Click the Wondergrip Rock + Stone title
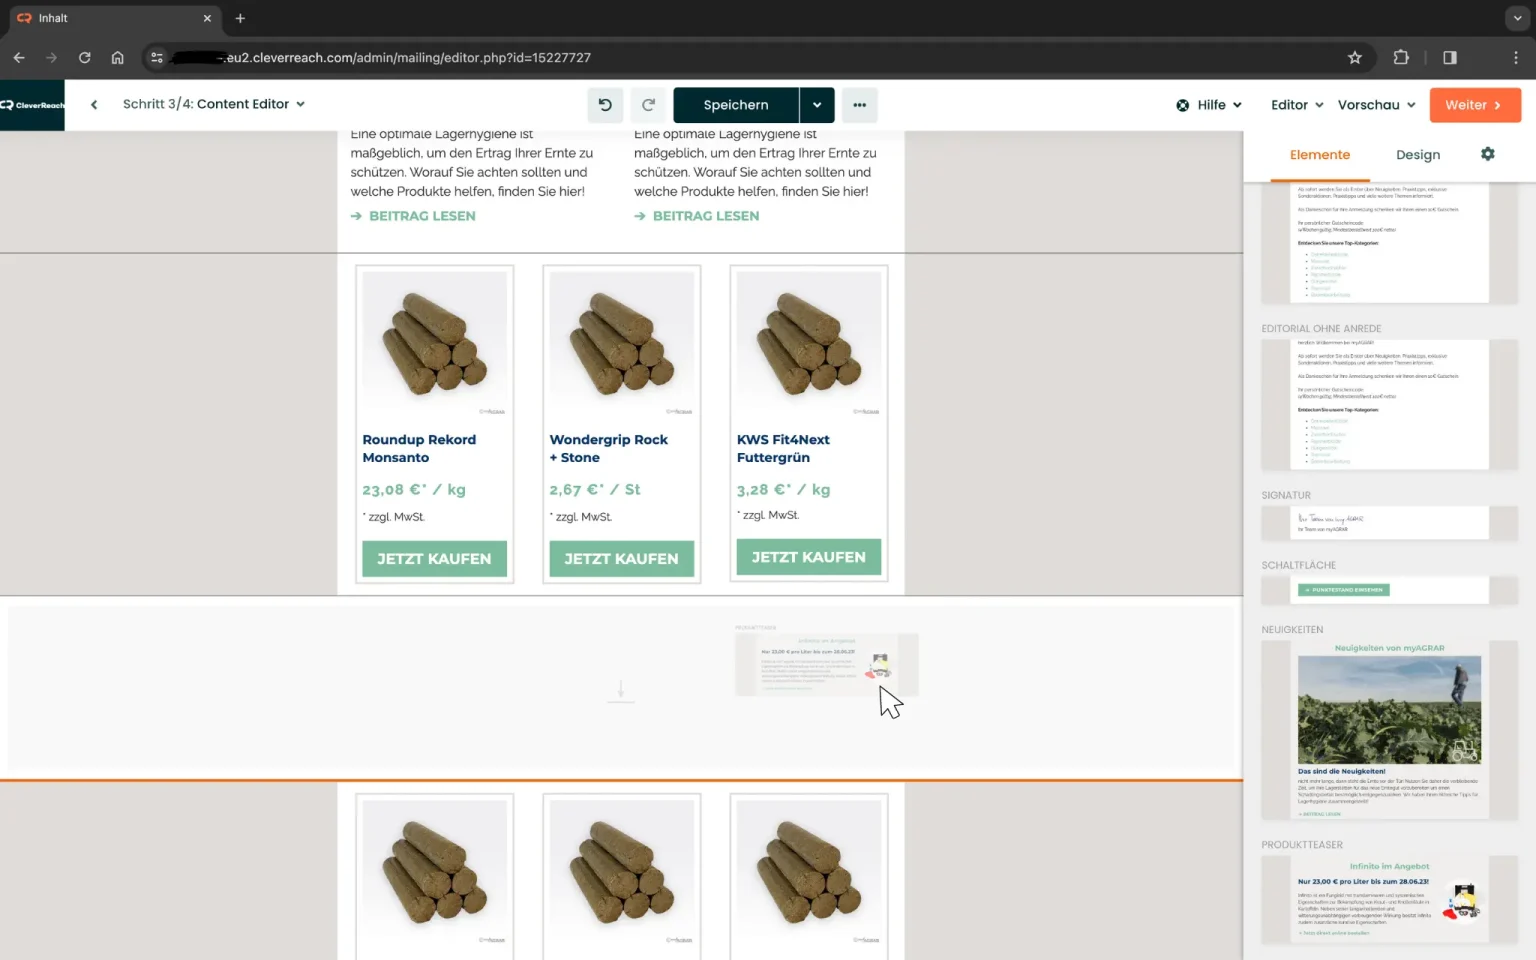 pos(608,448)
